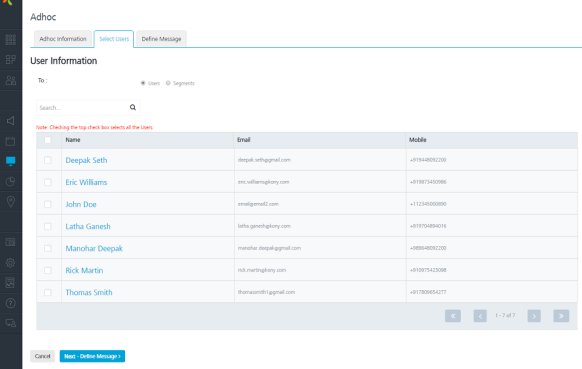Open the megaphone campaigns sidebar icon
The image size is (582, 369).
click(11, 121)
